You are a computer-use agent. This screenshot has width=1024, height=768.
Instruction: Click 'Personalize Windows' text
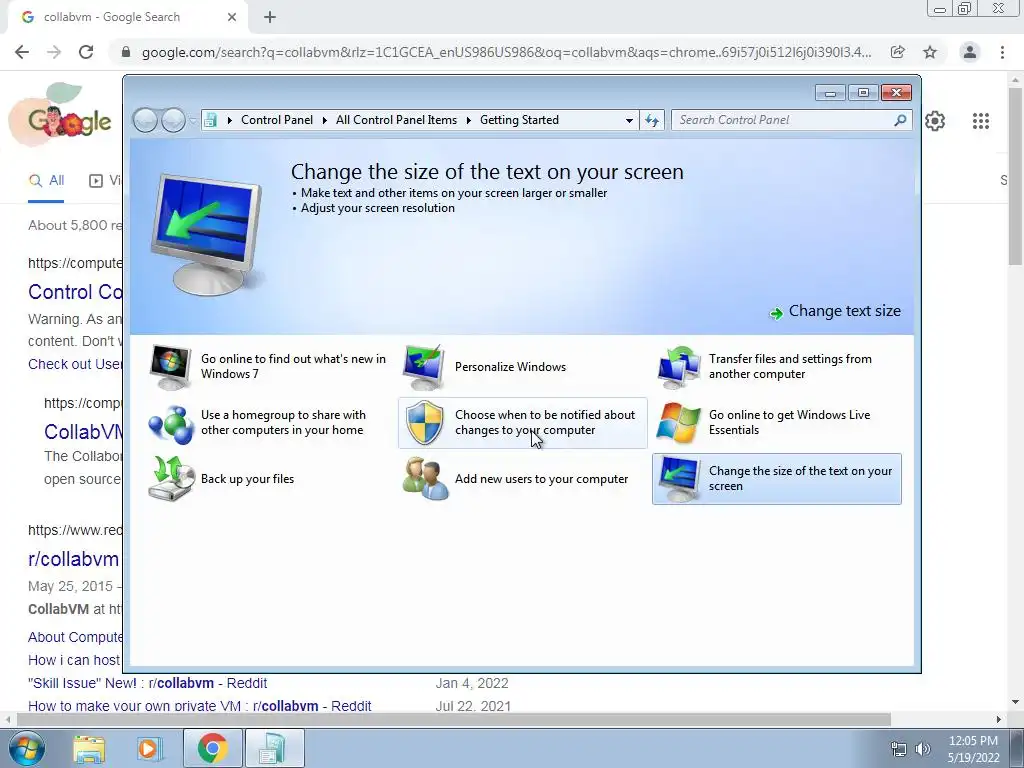[x=511, y=367]
